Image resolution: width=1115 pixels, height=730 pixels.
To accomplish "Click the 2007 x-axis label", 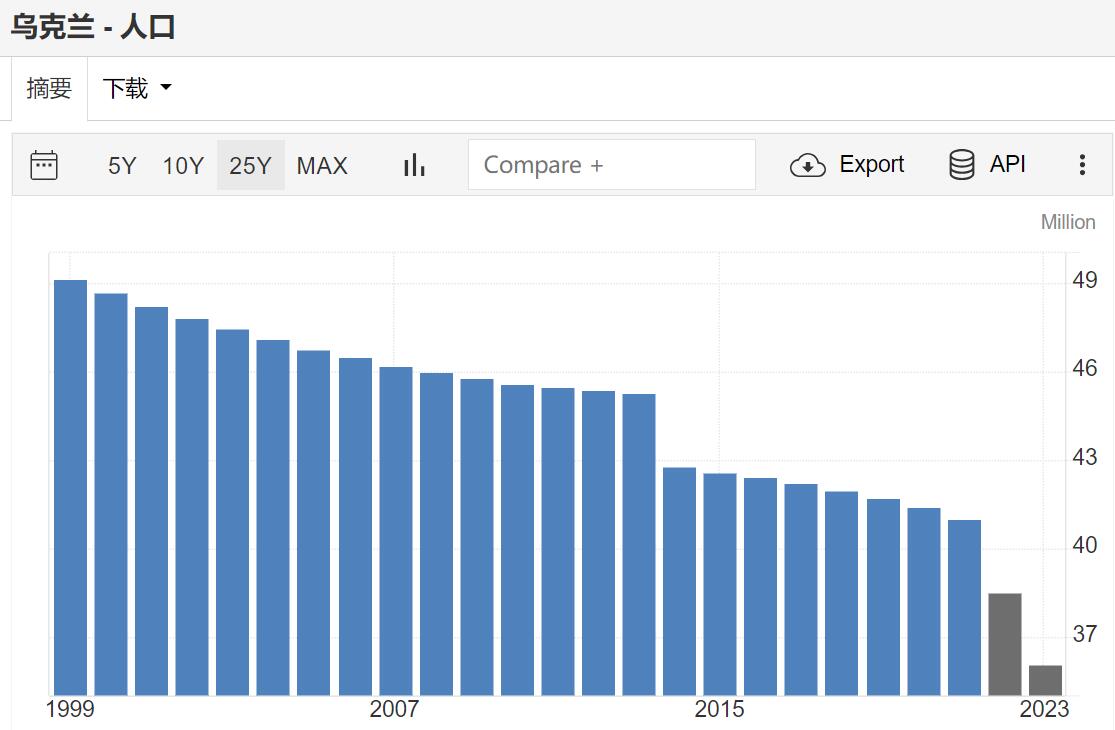I will tap(394, 709).
